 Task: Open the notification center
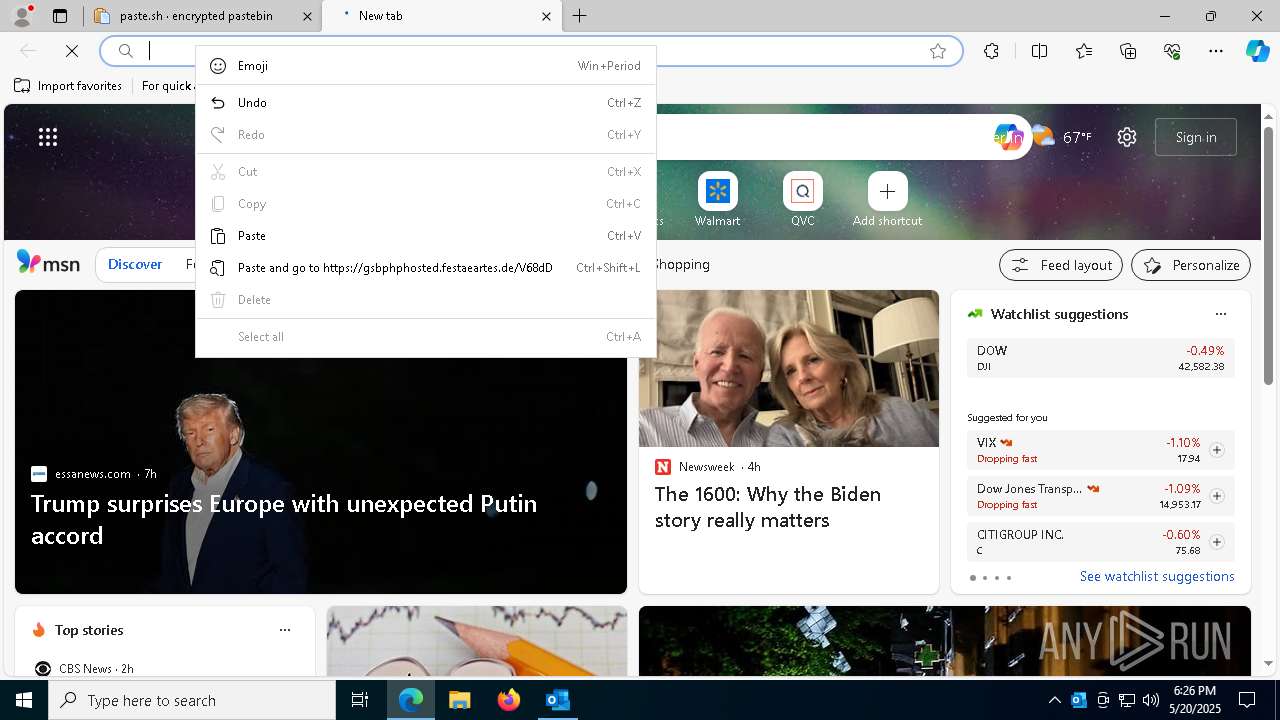pos(1247,700)
